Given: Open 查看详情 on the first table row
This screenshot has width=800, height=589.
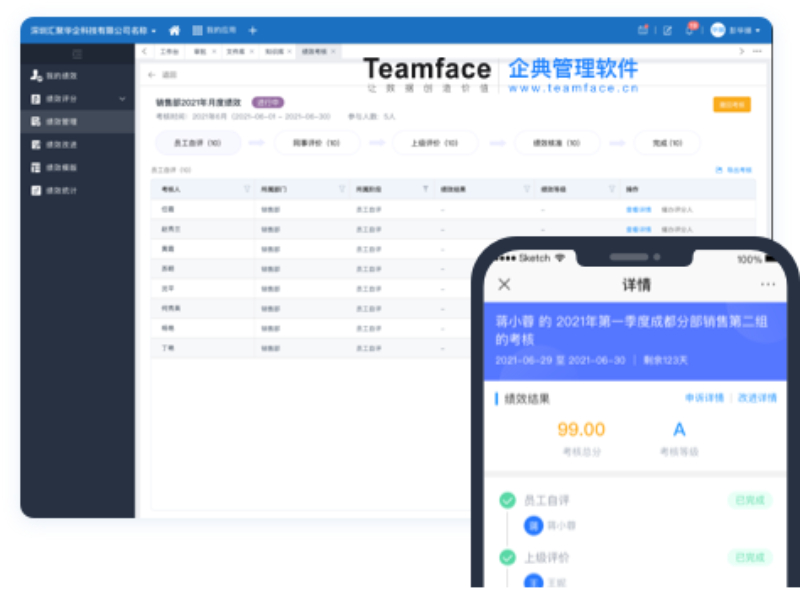Looking at the screenshot, I should tap(640, 209).
